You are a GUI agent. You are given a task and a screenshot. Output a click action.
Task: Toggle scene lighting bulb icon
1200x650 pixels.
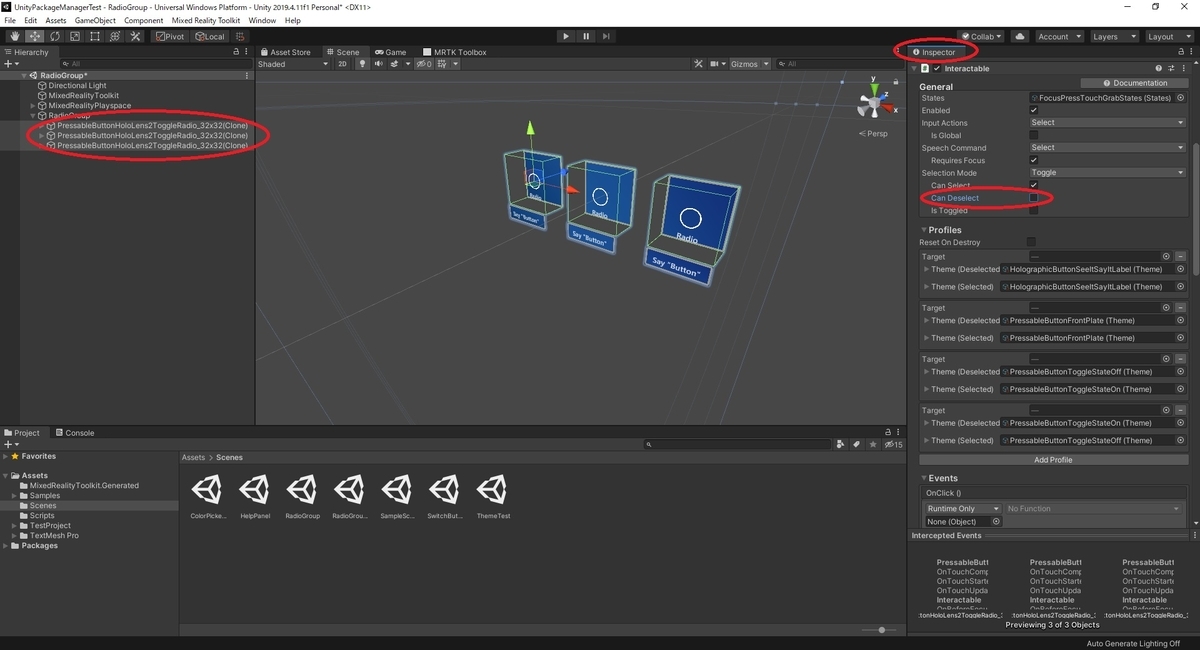363,64
